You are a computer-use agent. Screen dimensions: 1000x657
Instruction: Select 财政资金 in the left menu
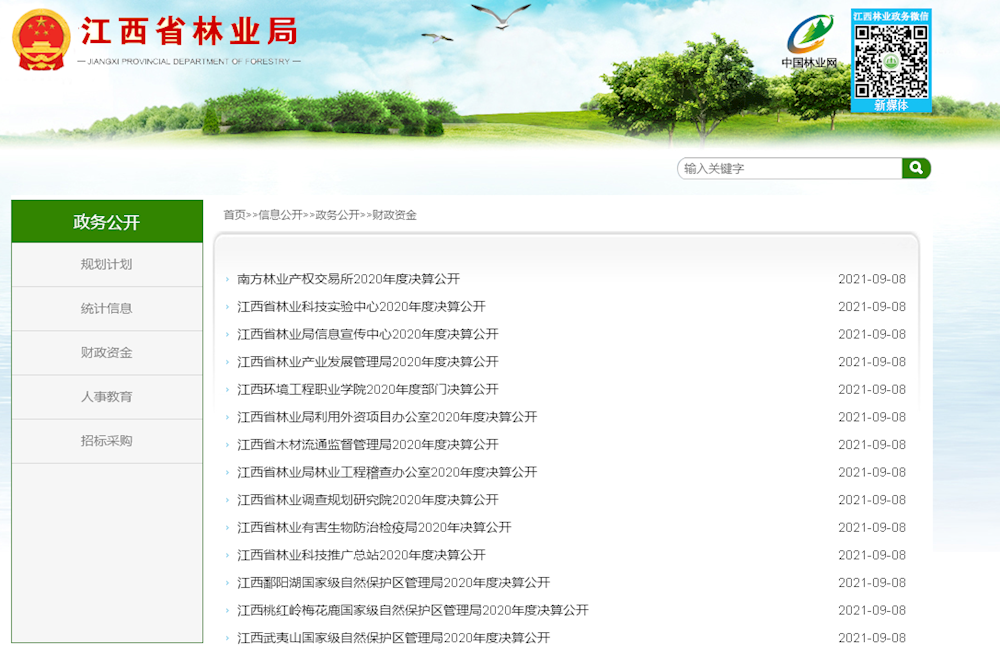107,353
